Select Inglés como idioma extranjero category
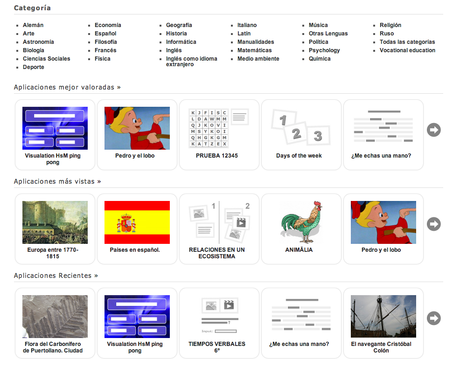Screen dimensions: 460x373 pos(192,61)
